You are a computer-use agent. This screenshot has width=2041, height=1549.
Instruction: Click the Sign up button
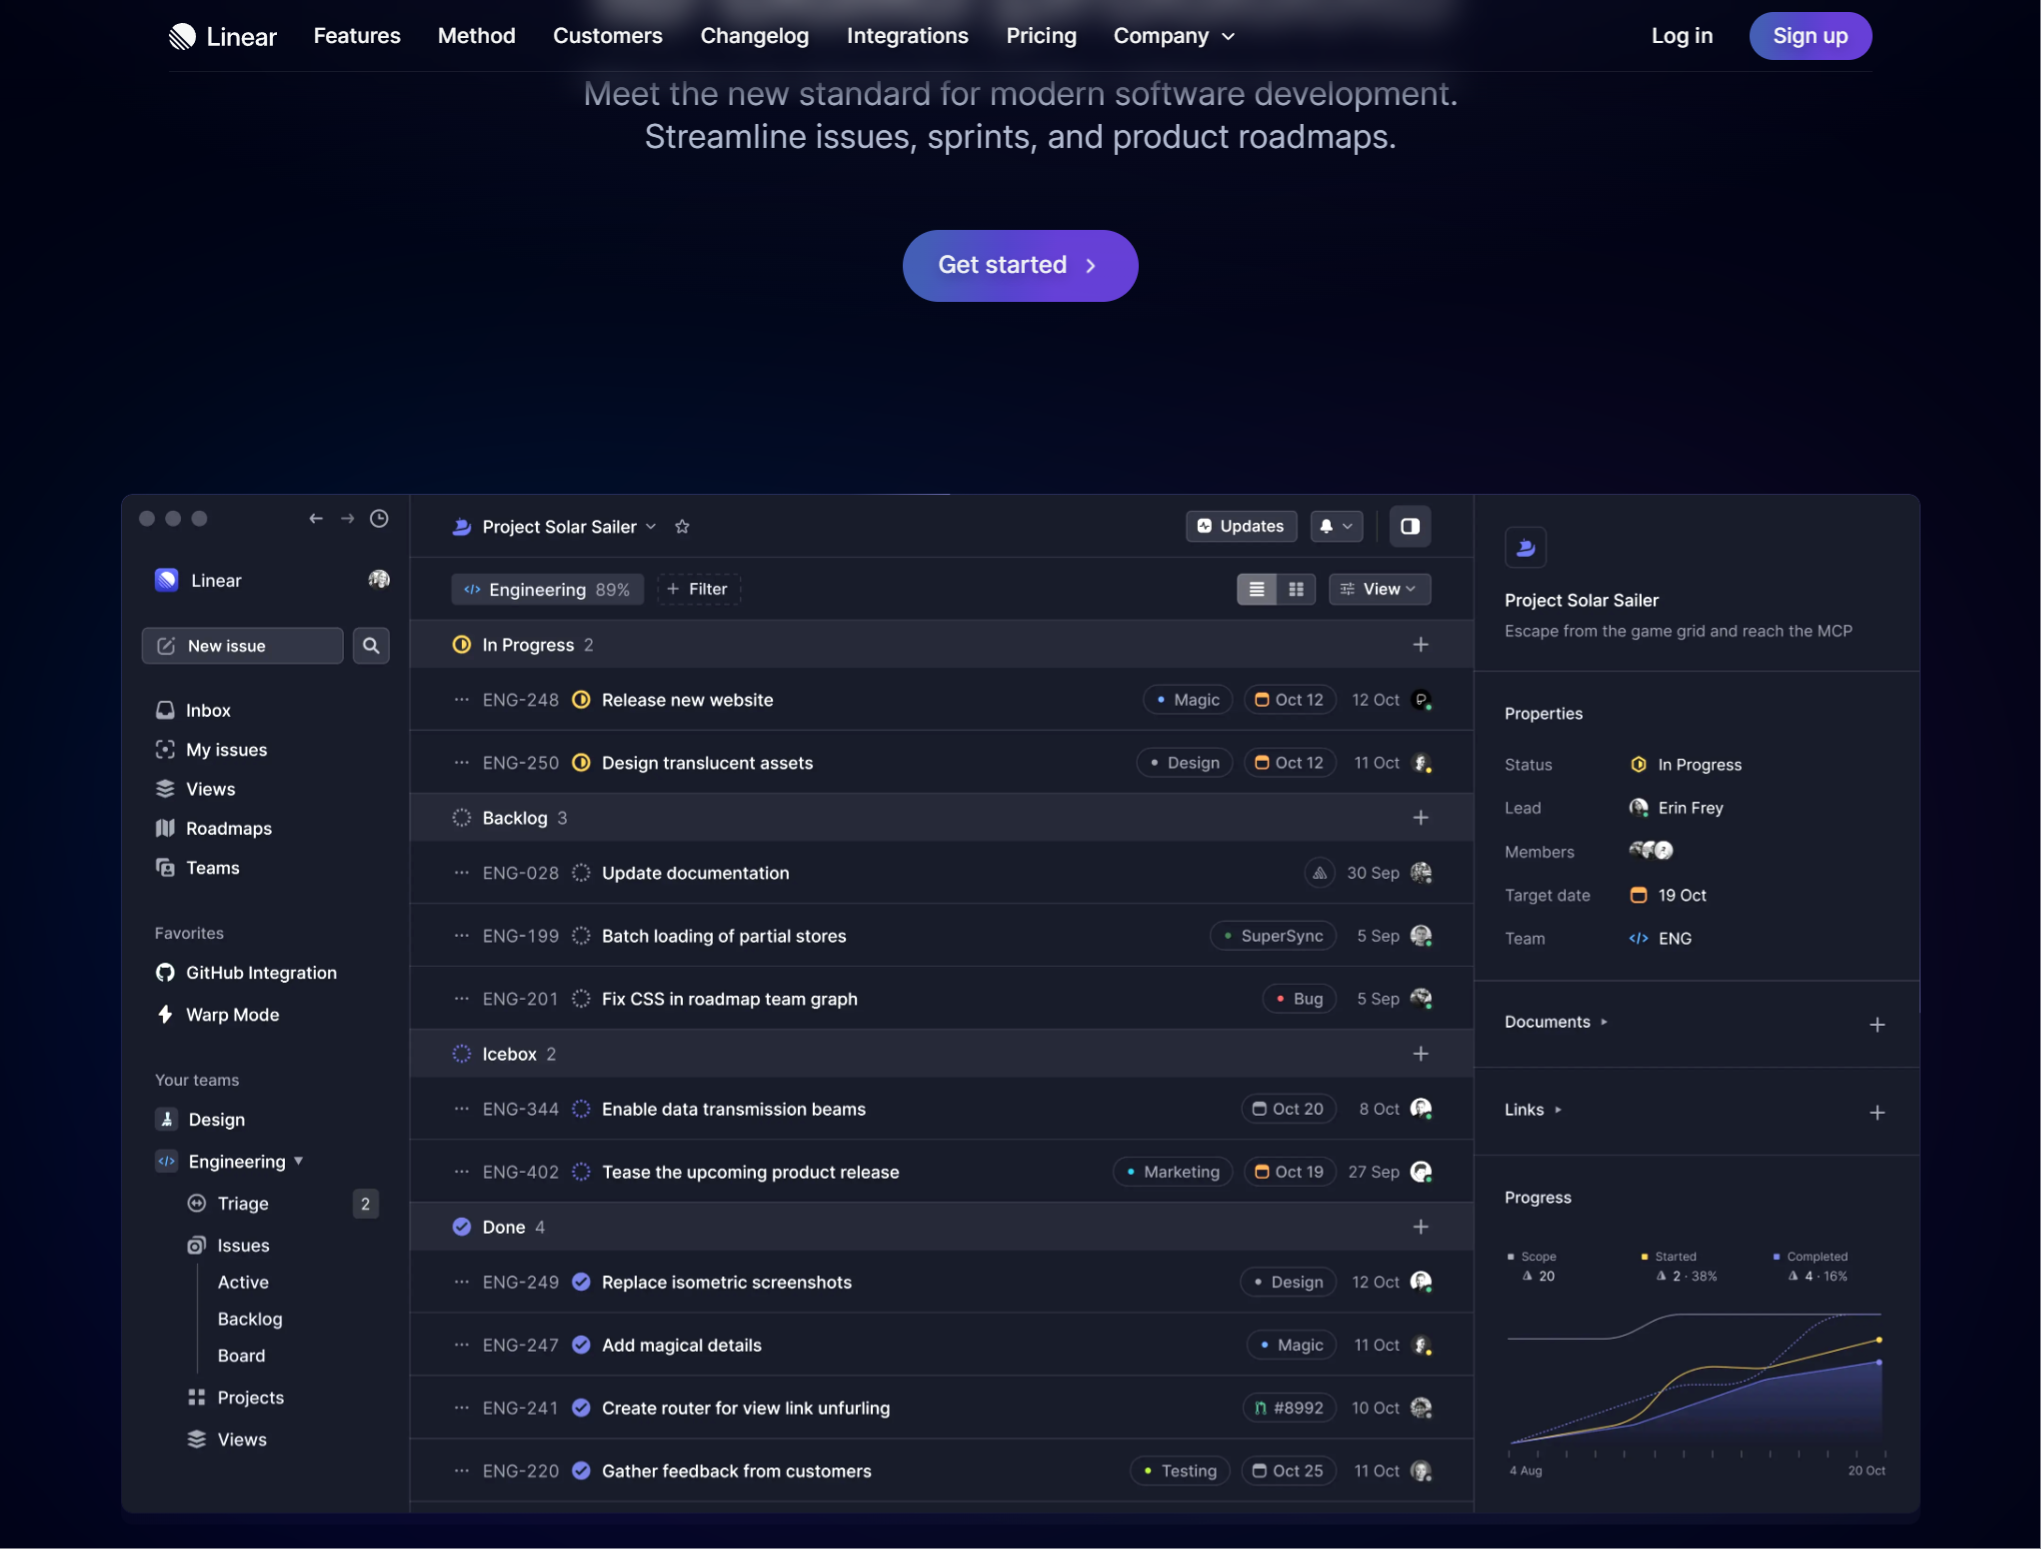1810,36
